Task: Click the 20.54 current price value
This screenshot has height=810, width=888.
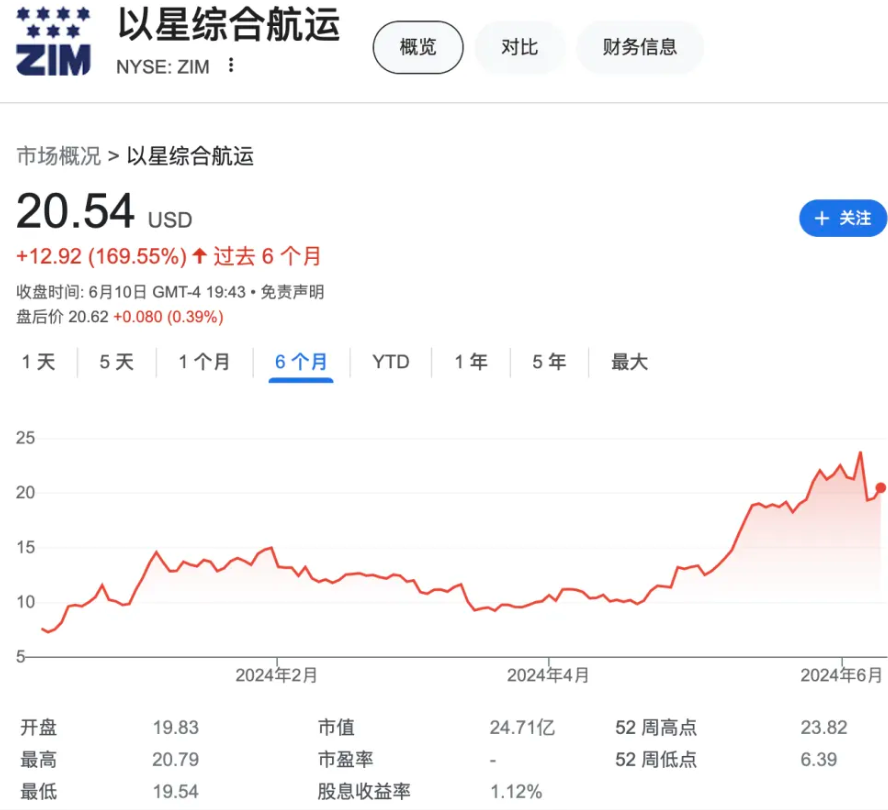Action: click(x=75, y=211)
